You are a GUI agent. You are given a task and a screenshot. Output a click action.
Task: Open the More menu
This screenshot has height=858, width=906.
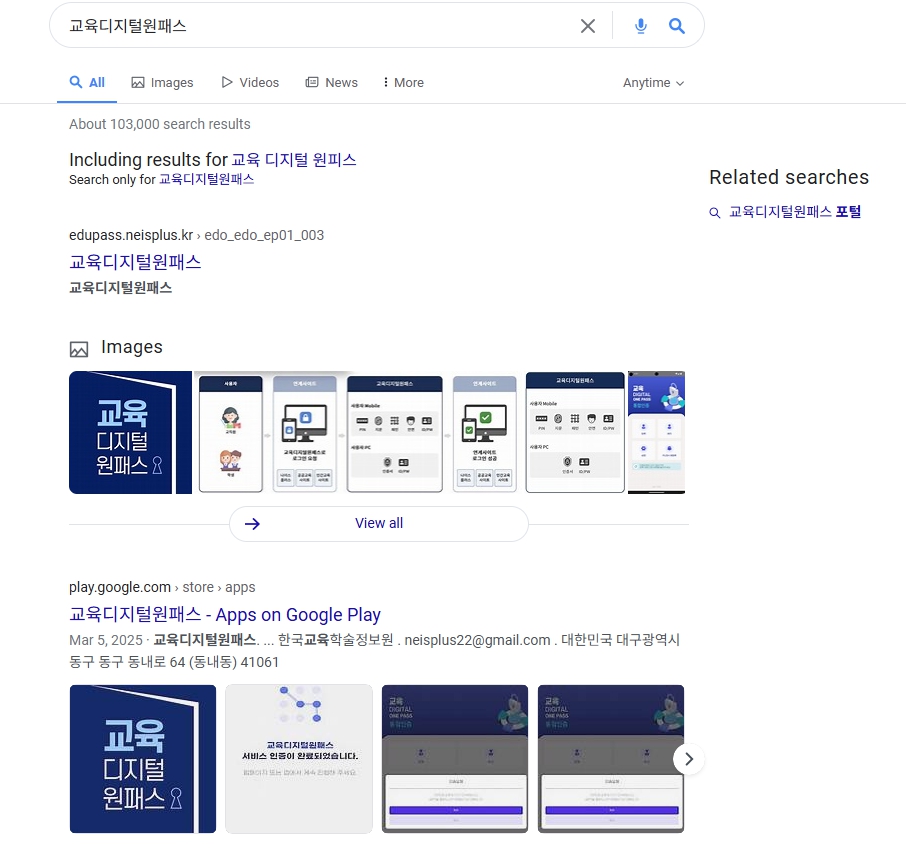pyautogui.click(x=403, y=83)
